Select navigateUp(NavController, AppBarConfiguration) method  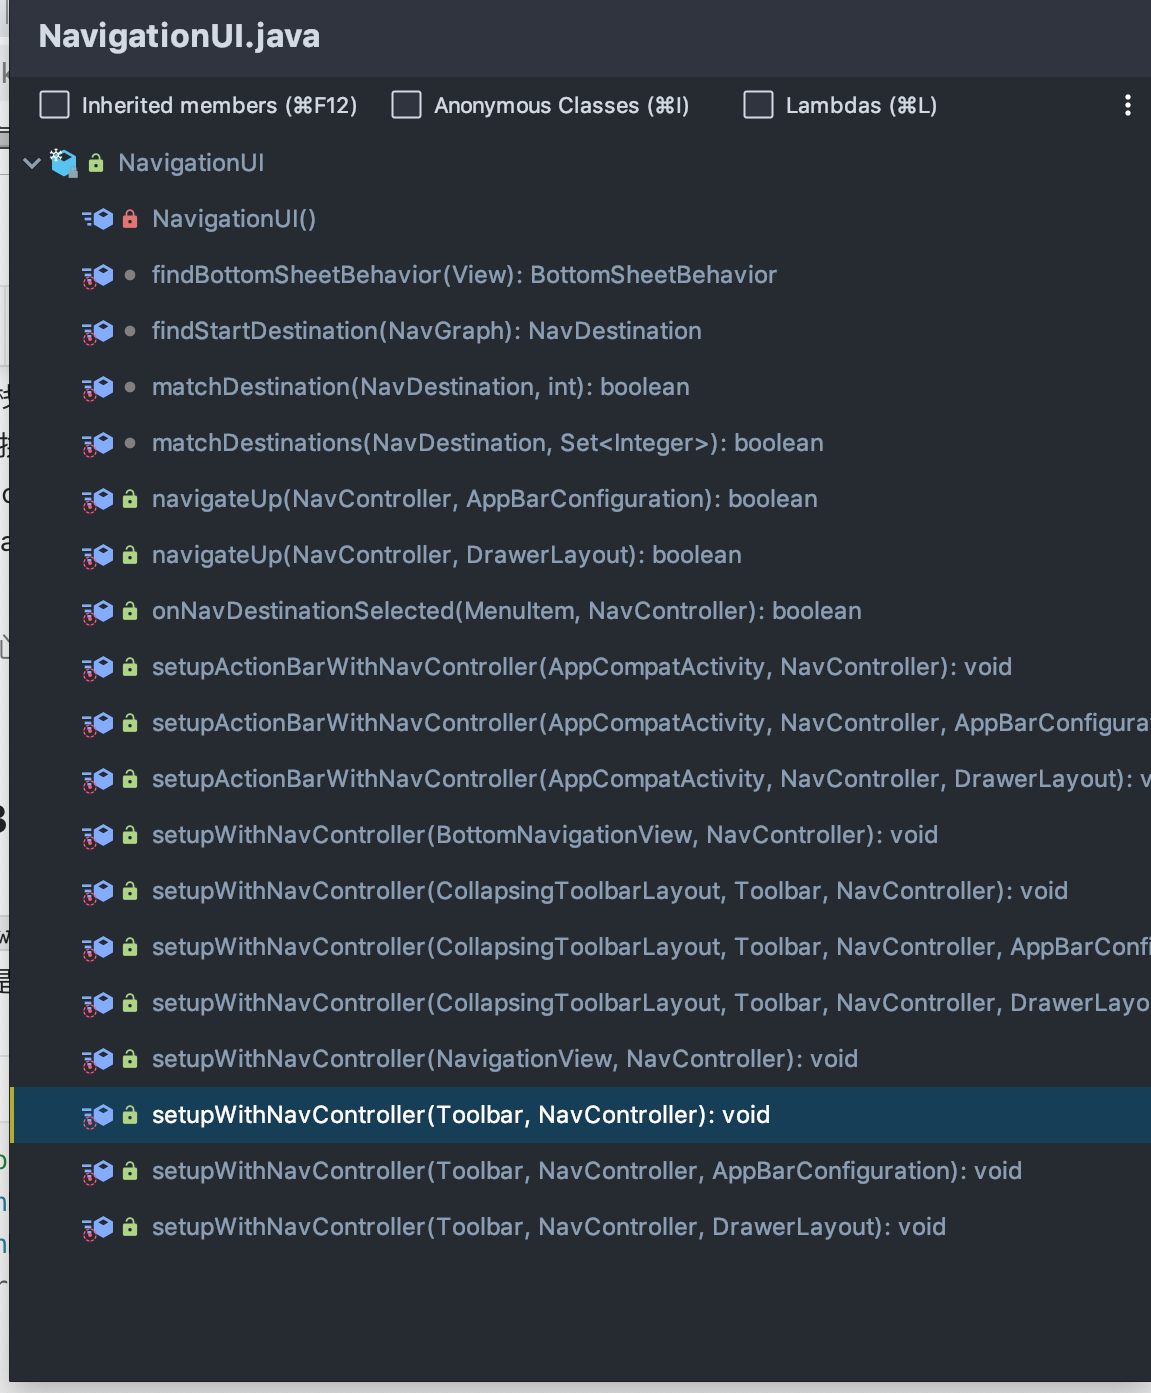(580, 499)
